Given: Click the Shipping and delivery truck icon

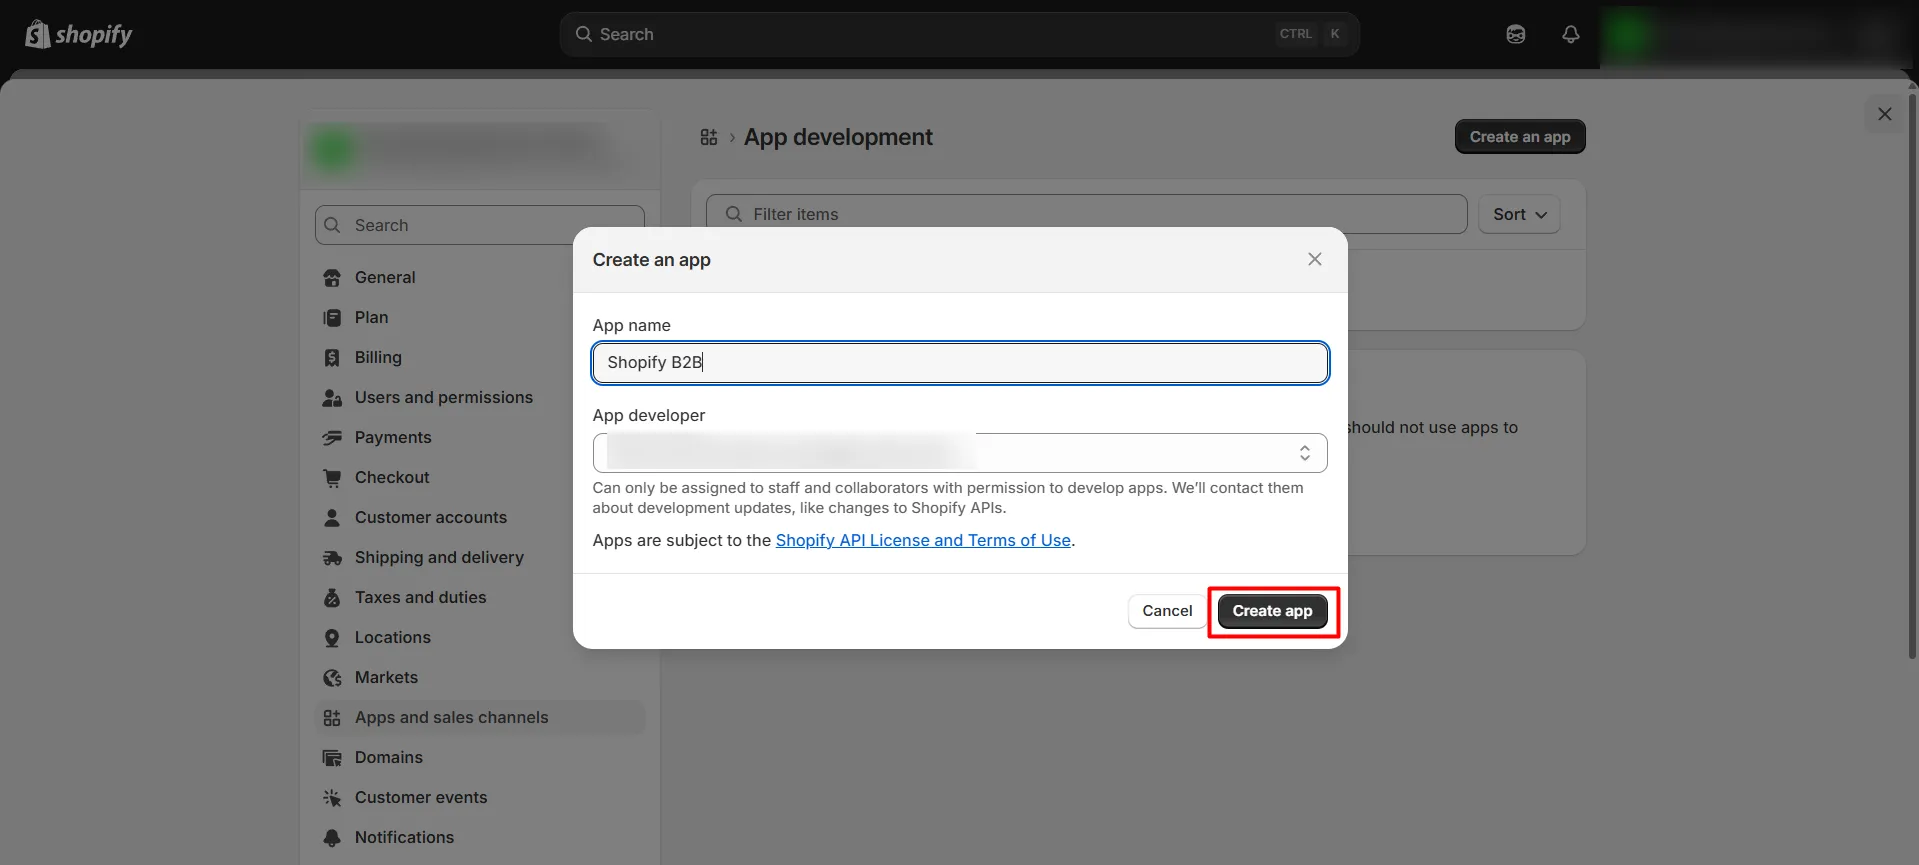Looking at the screenshot, I should point(332,558).
